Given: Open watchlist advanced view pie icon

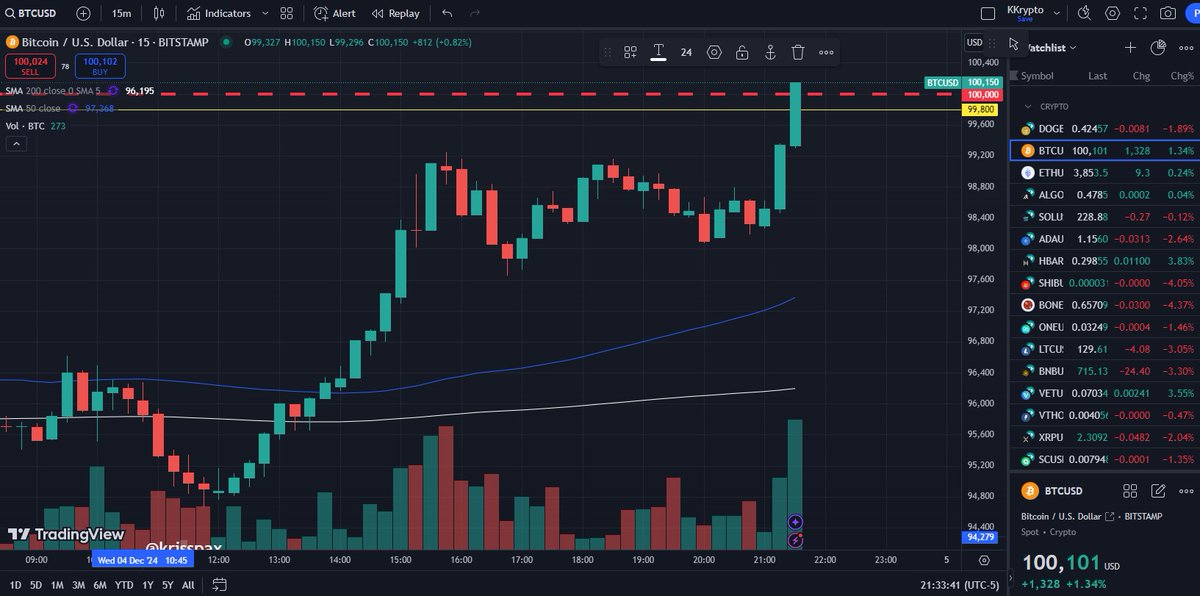Looking at the screenshot, I should coord(1158,47).
